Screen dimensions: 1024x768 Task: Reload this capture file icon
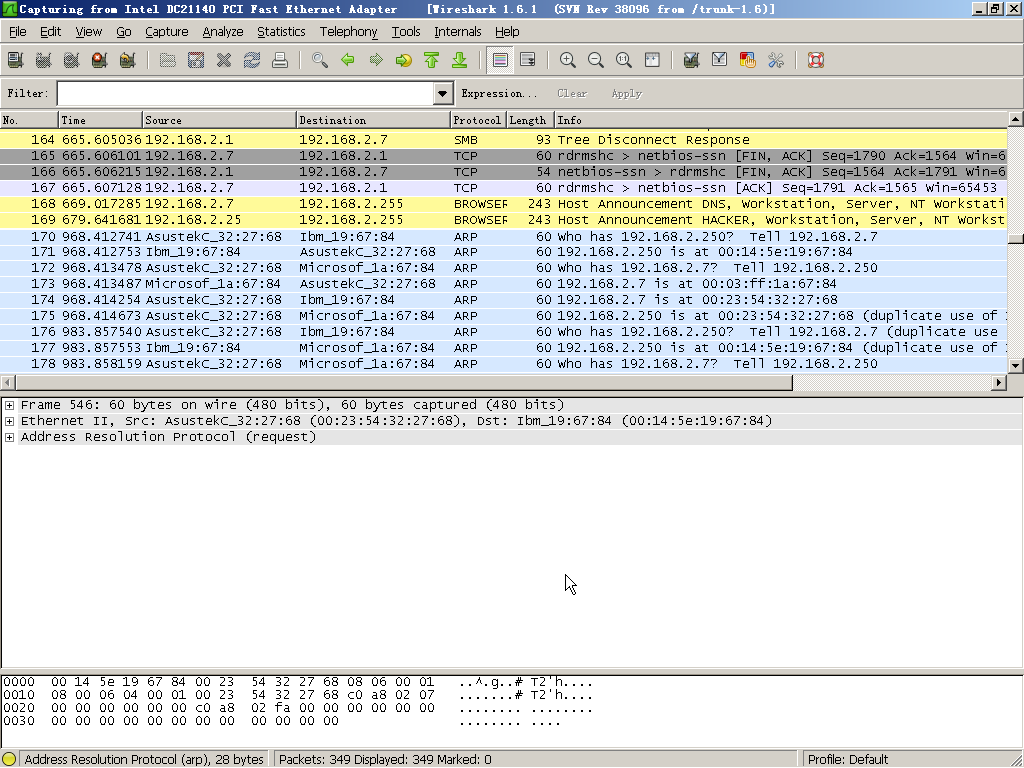pos(251,60)
